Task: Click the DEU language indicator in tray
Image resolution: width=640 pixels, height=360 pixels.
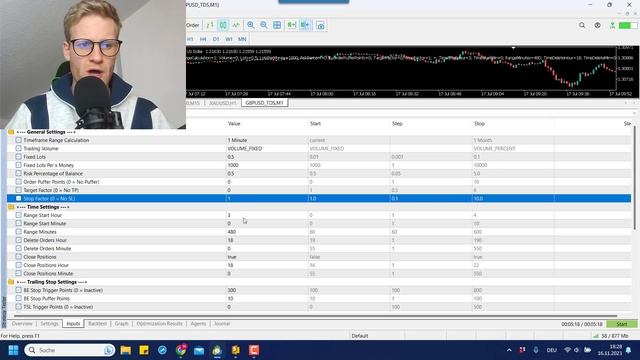Action: coord(551,350)
